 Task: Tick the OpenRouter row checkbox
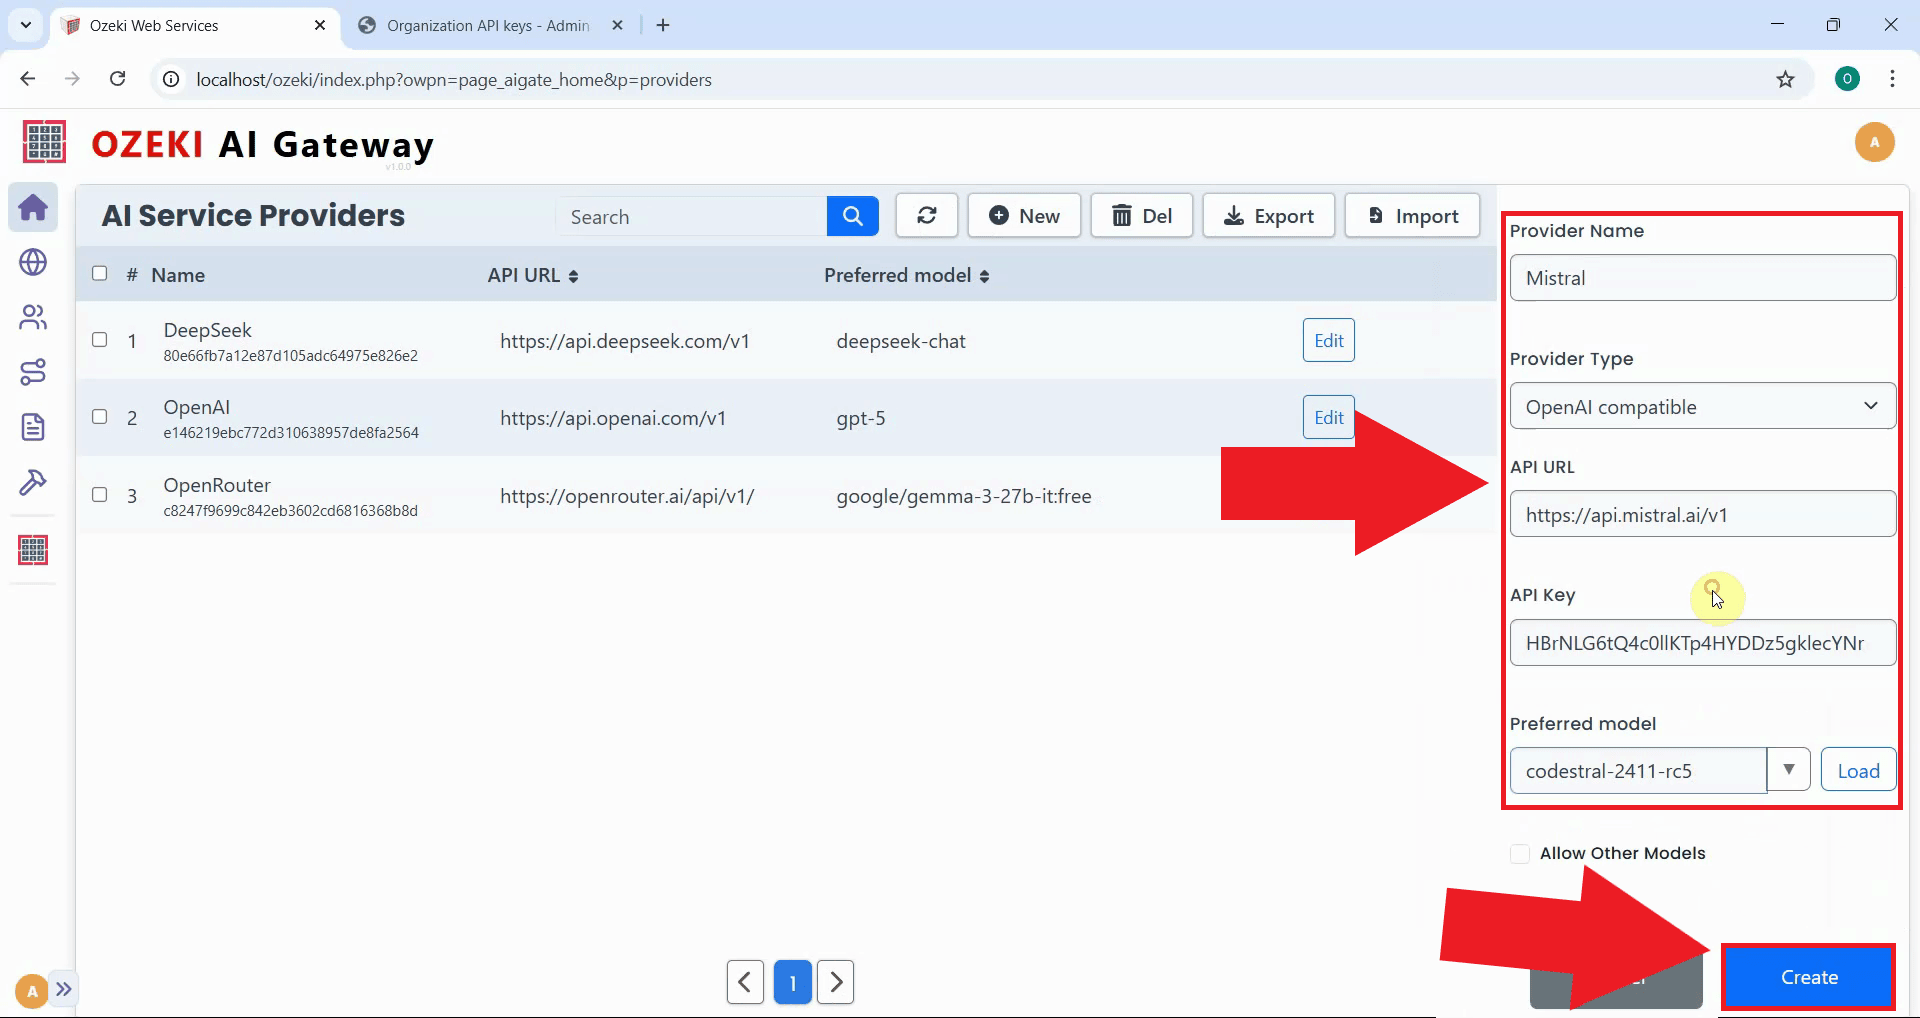coord(100,495)
